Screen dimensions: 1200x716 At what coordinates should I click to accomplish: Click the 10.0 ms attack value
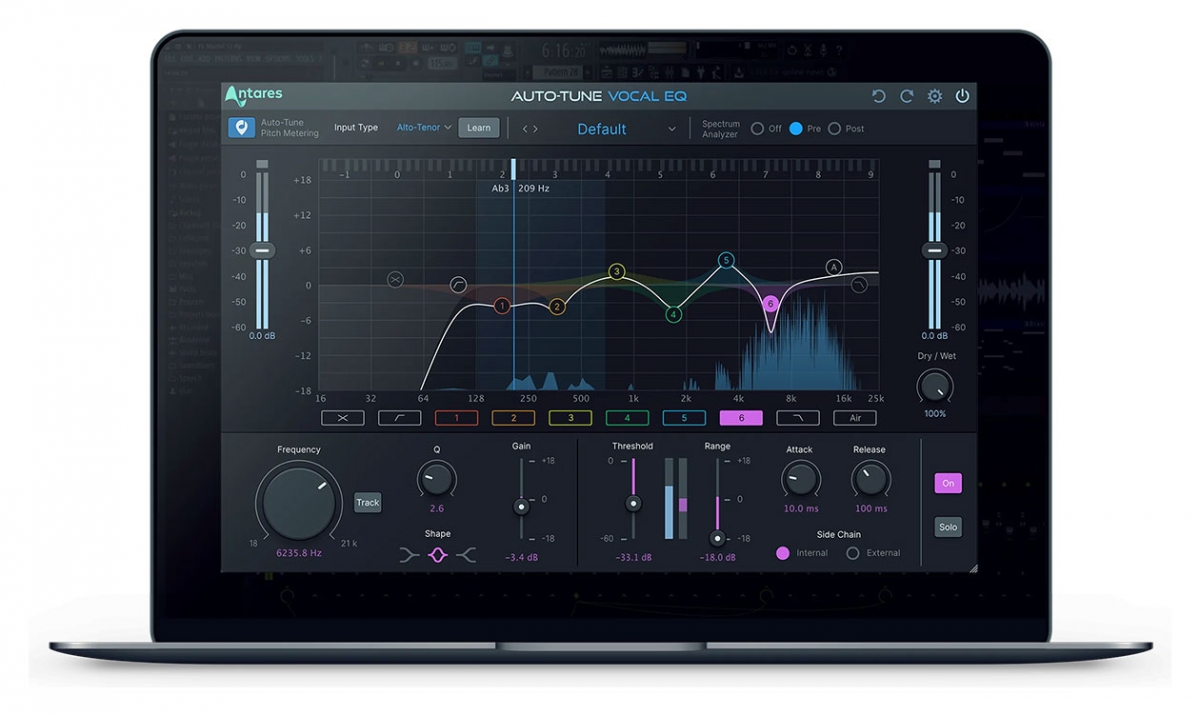click(800, 509)
